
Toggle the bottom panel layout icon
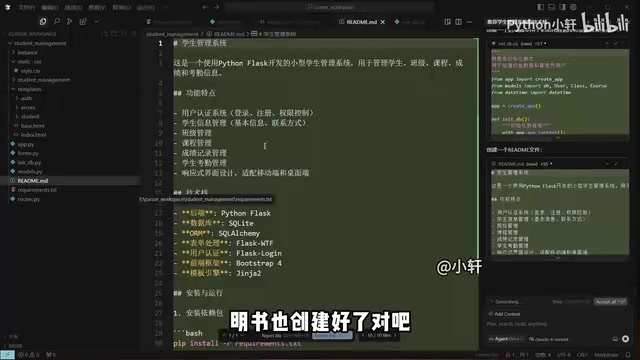551,7
